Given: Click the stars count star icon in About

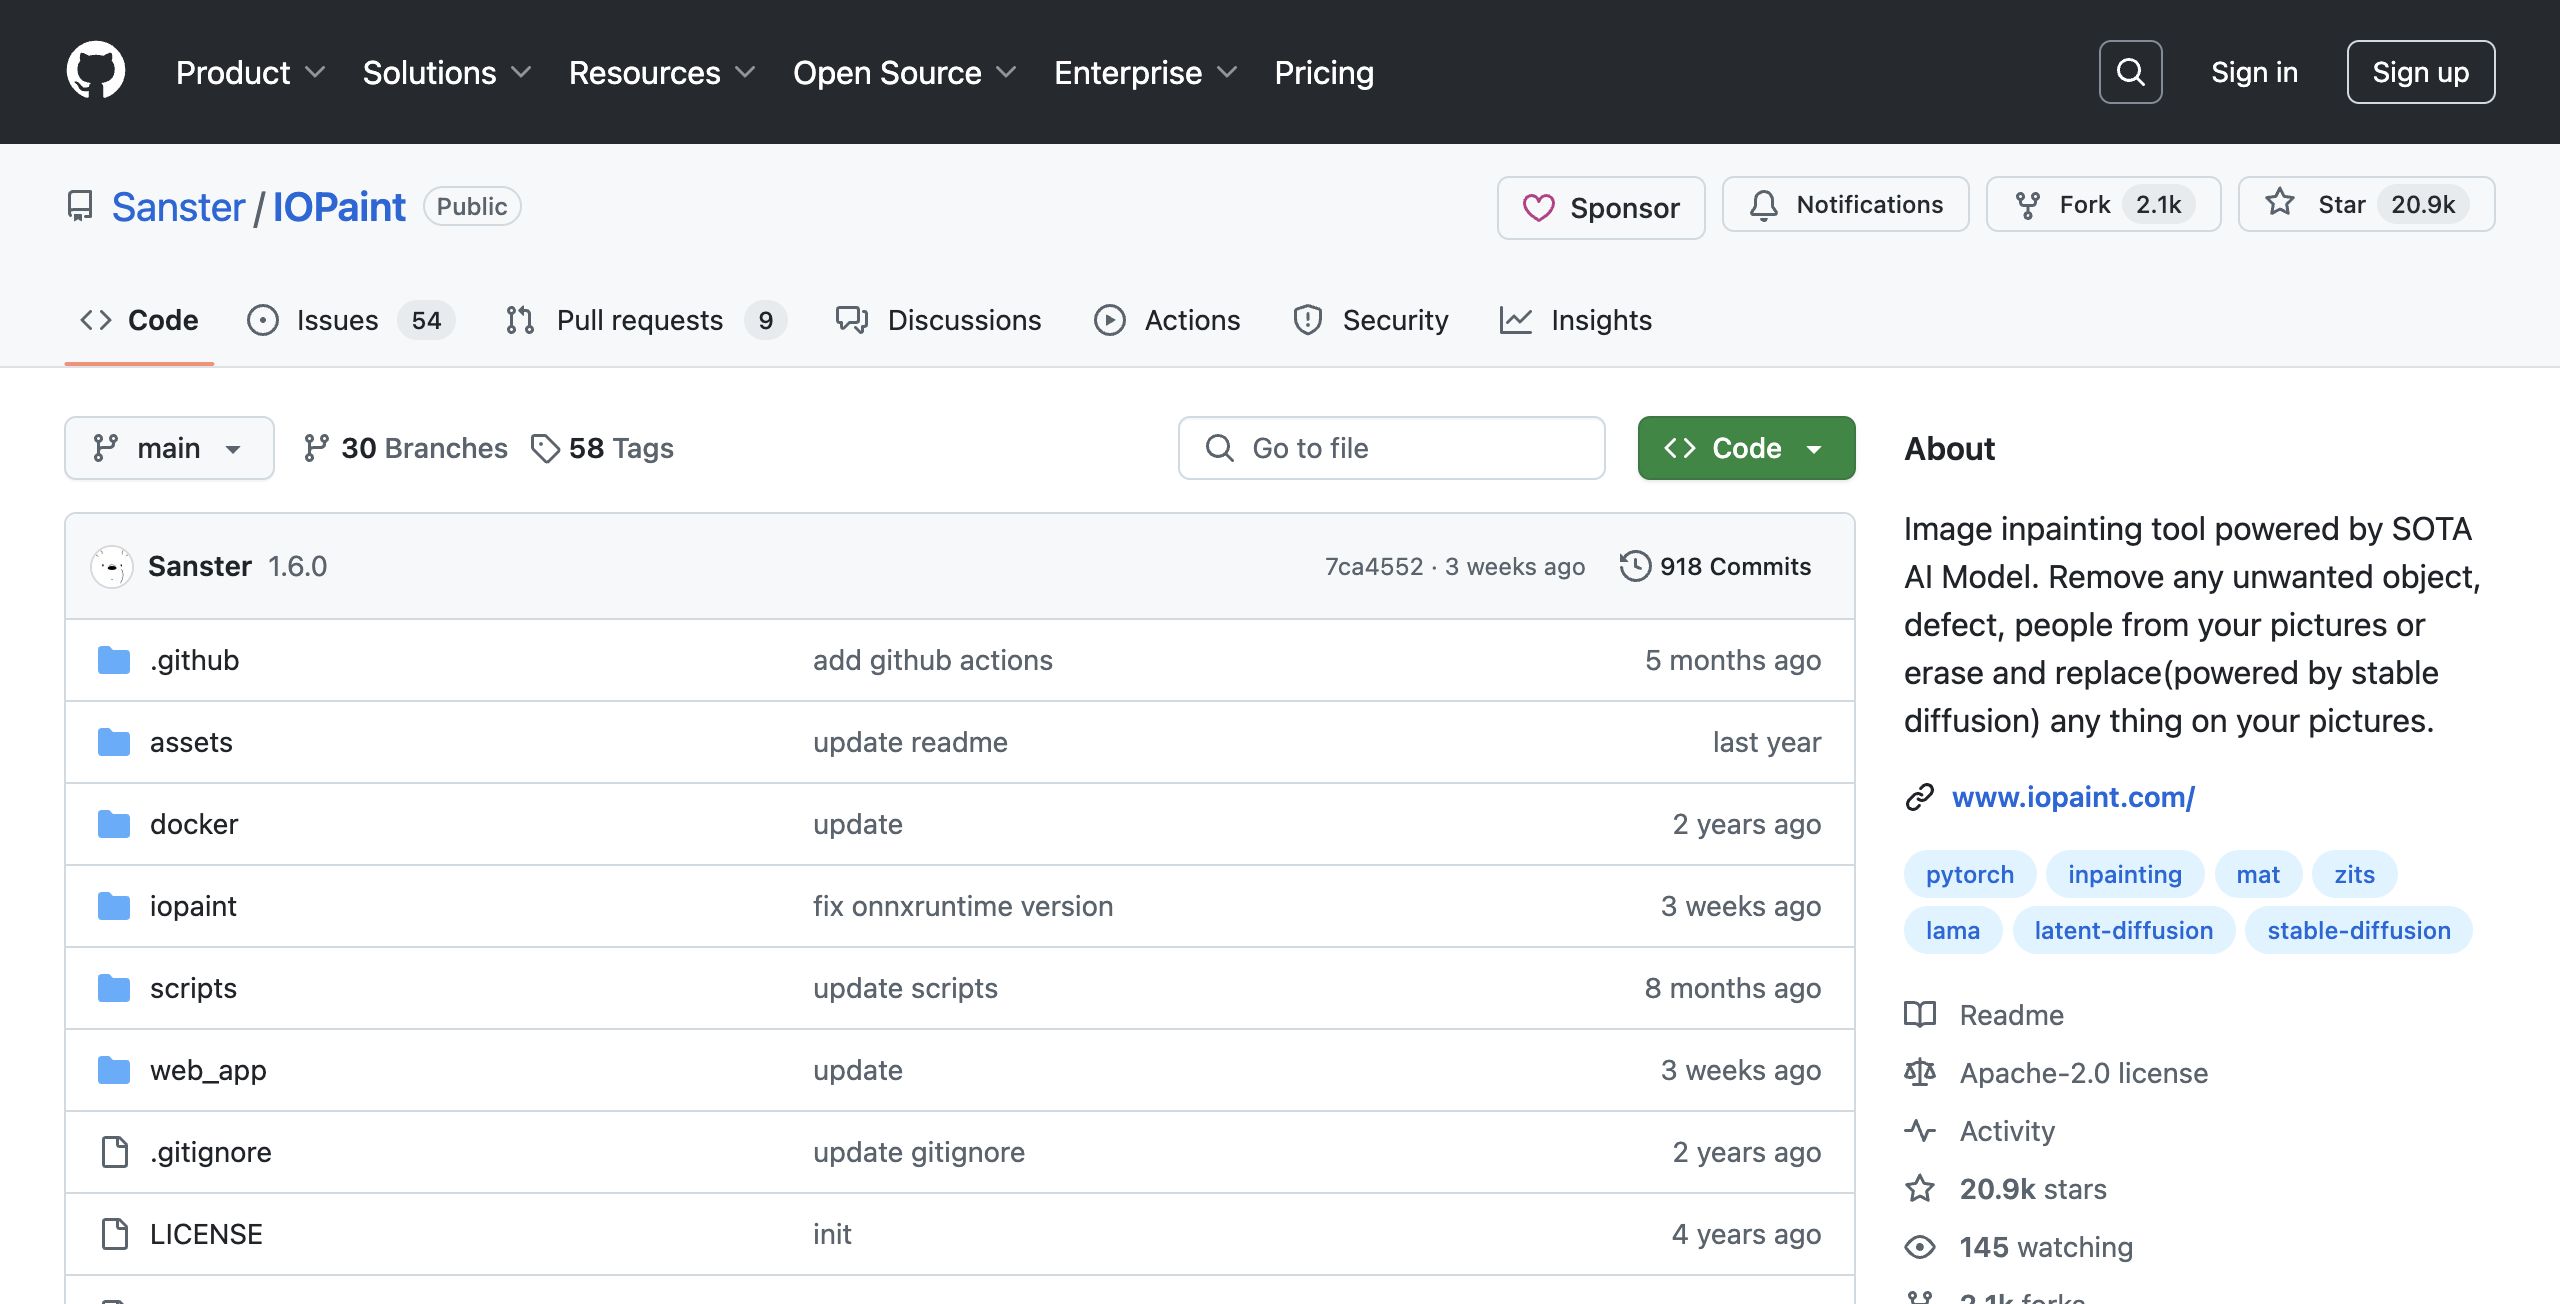Looking at the screenshot, I should [1920, 1189].
